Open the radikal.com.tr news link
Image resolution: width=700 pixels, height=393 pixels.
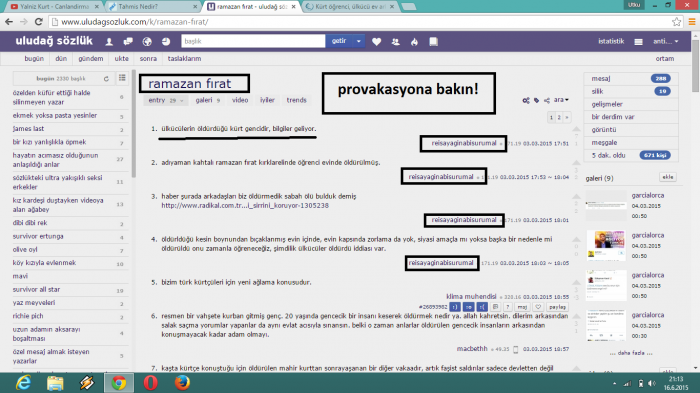pos(245,205)
